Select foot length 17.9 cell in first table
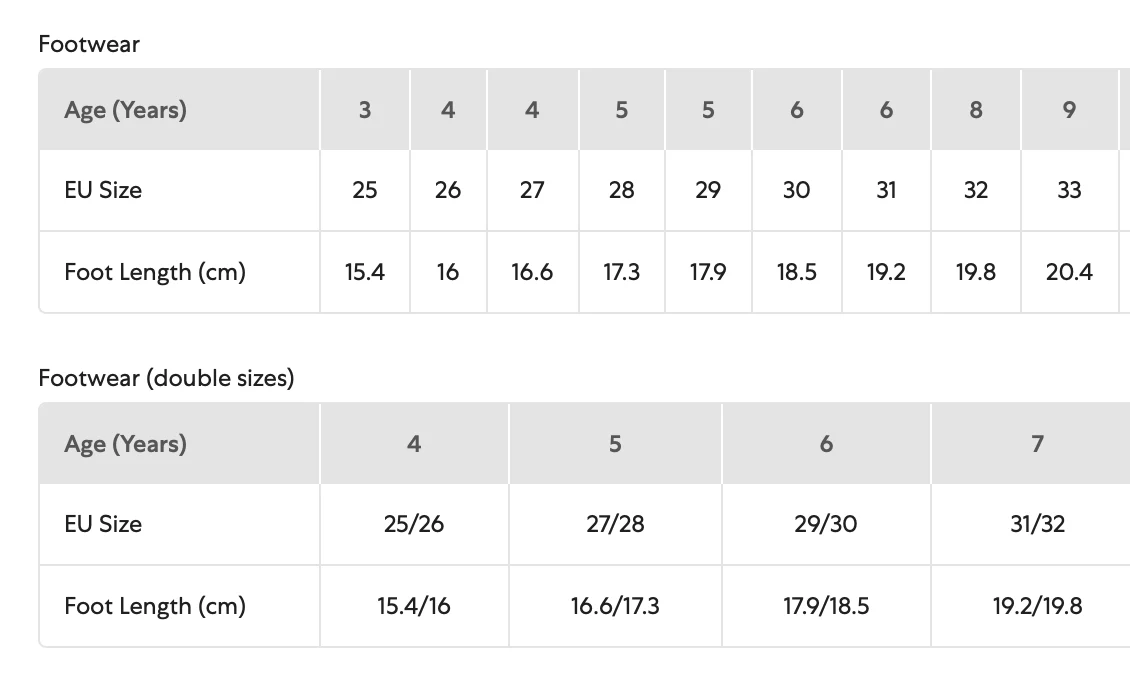The height and width of the screenshot is (686, 1130). tap(708, 272)
